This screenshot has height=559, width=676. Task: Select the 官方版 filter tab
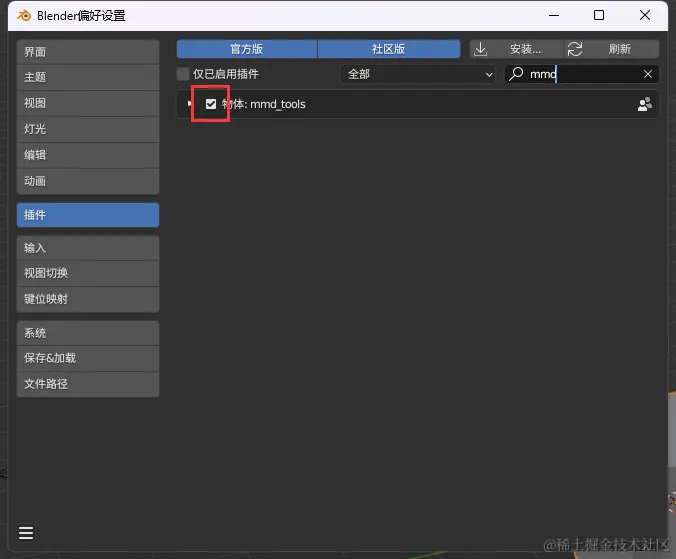click(247, 49)
